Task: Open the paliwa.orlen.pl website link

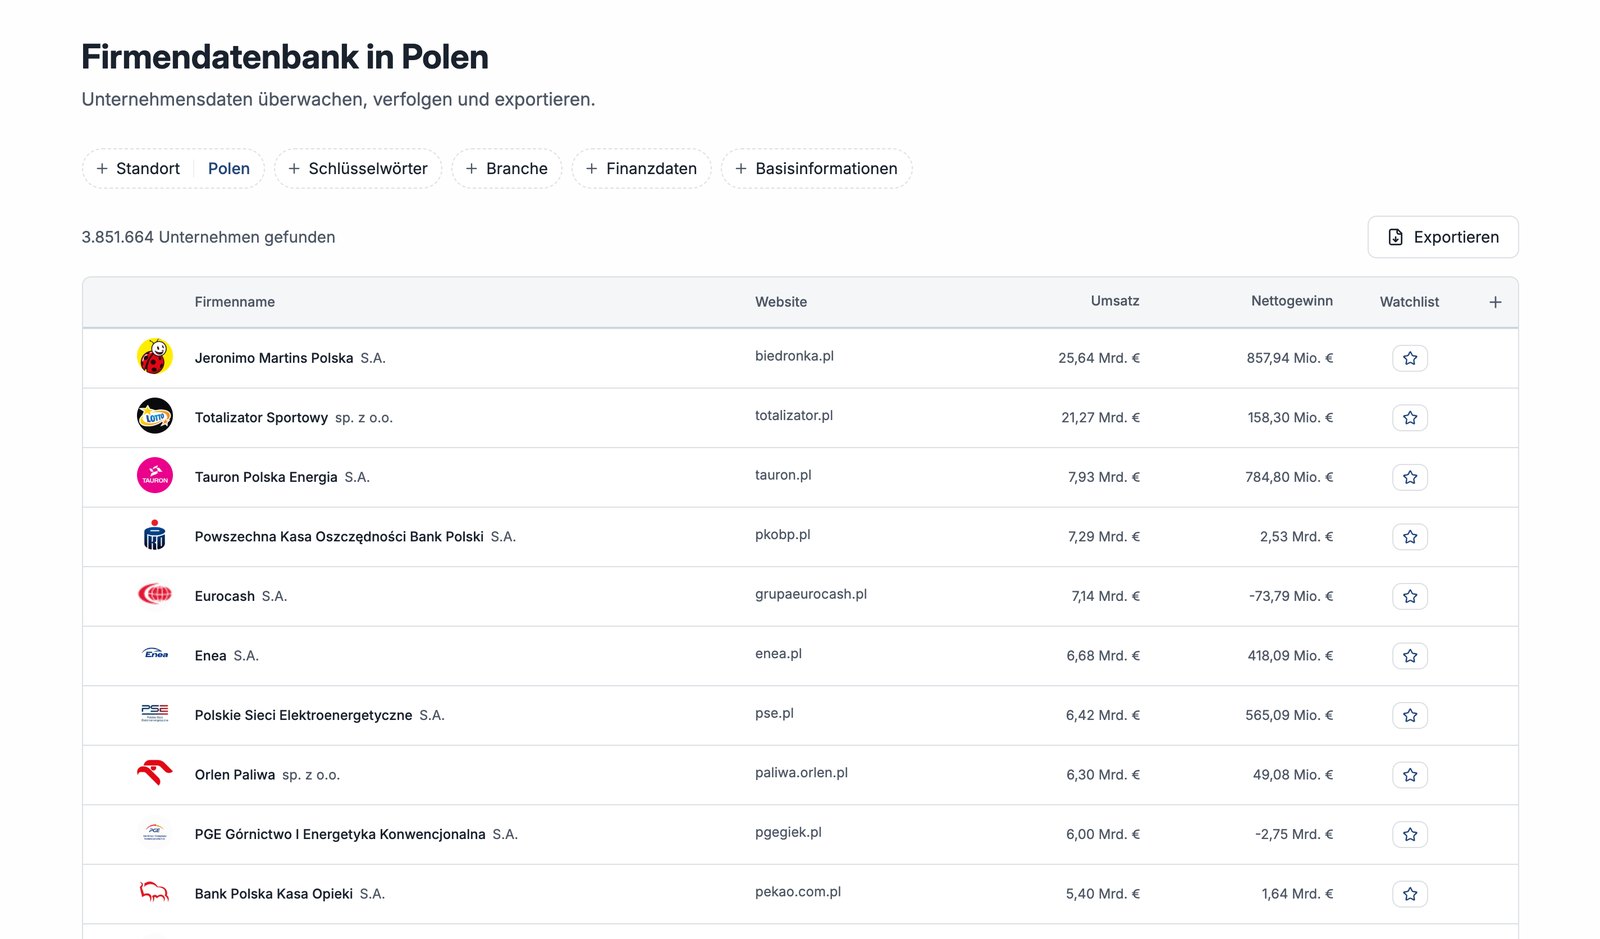Action: [801, 773]
